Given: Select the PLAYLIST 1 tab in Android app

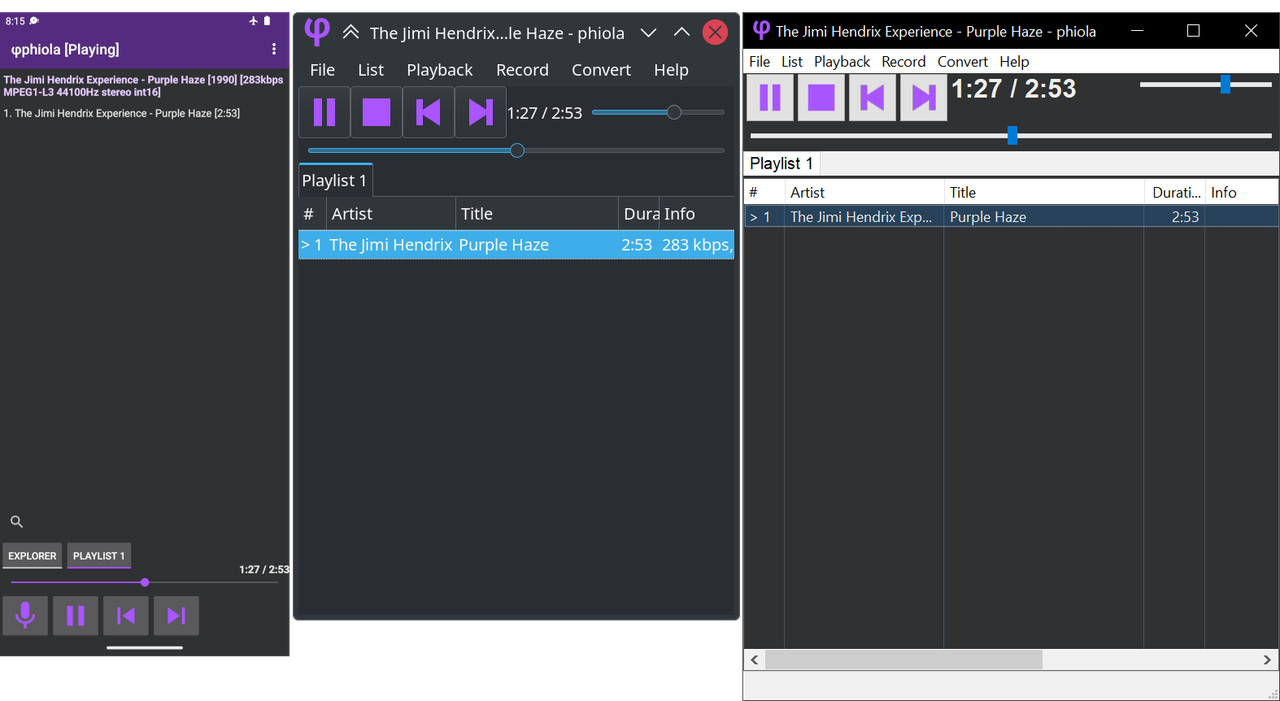Looking at the screenshot, I should coord(99,556).
